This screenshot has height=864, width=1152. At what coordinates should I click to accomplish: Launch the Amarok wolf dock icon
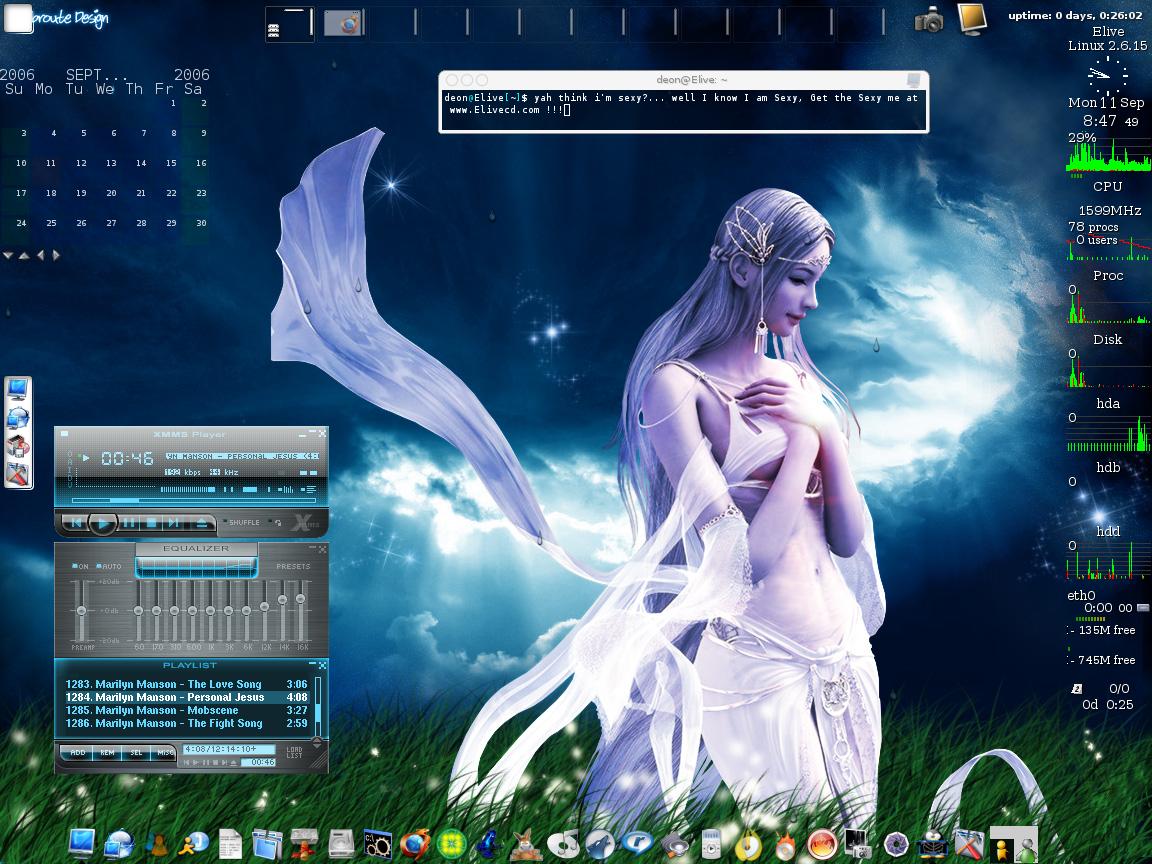coord(600,844)
